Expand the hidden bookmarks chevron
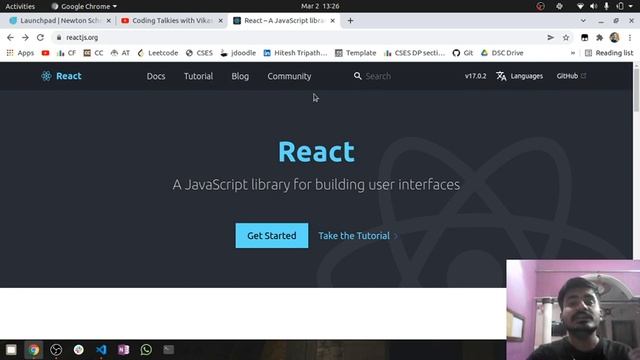Image resolution: width=640 pixels, height=360 pixels. point(573,53)
